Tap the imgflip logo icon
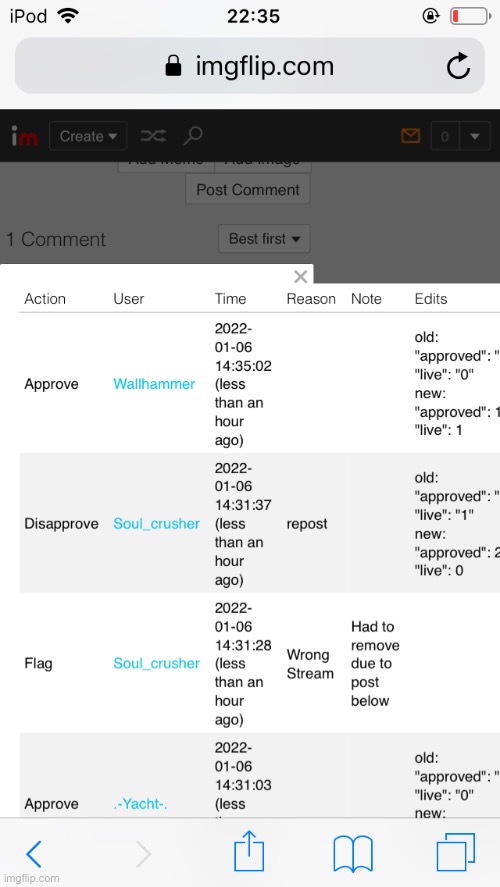500x887 pixels. [x=24, y=136]
